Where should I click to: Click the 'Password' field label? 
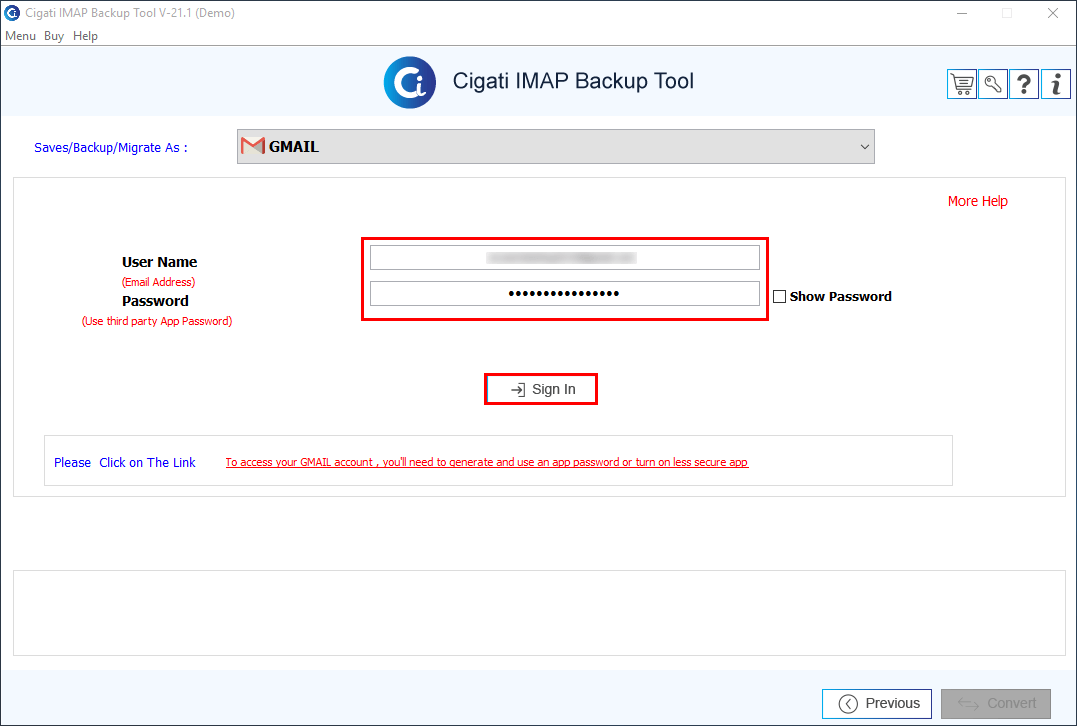click(x=155, y=301)
